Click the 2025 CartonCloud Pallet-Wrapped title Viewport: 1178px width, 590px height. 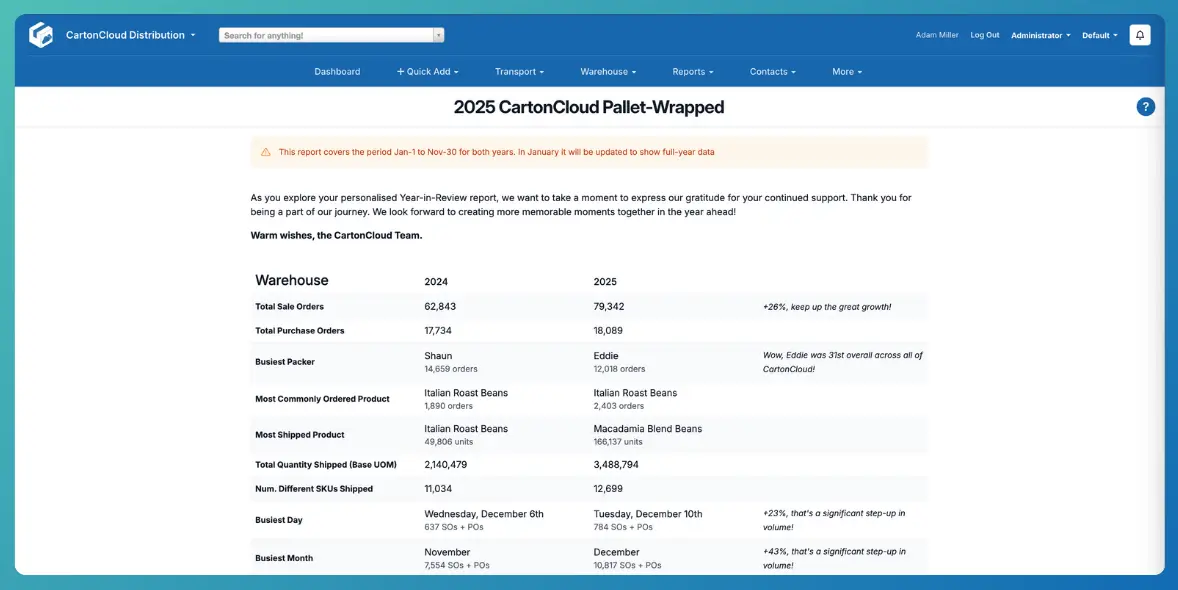tap(589, 107)
